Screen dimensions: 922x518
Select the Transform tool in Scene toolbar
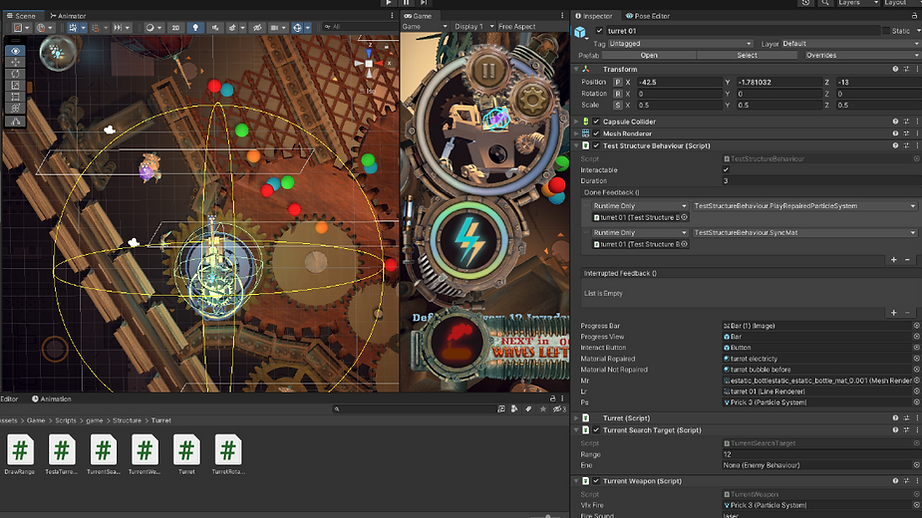pos(15,108)
